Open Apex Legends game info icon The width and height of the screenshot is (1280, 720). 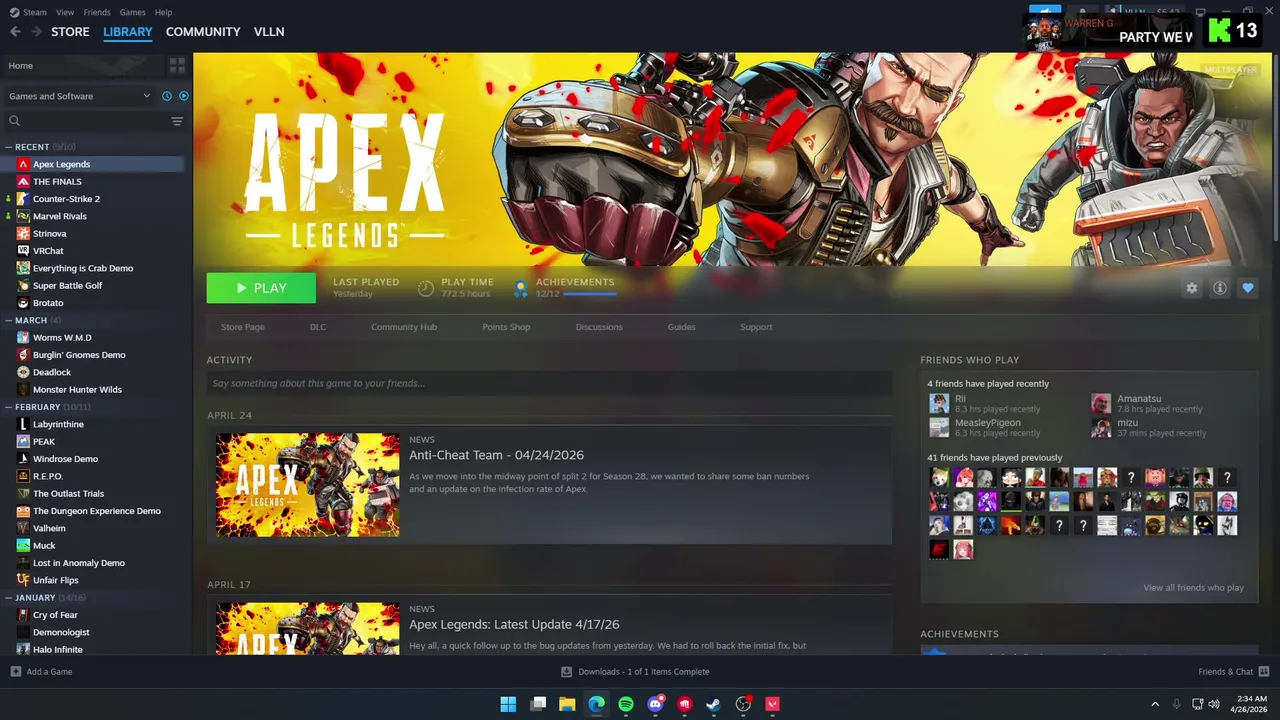coord(1220,288)
